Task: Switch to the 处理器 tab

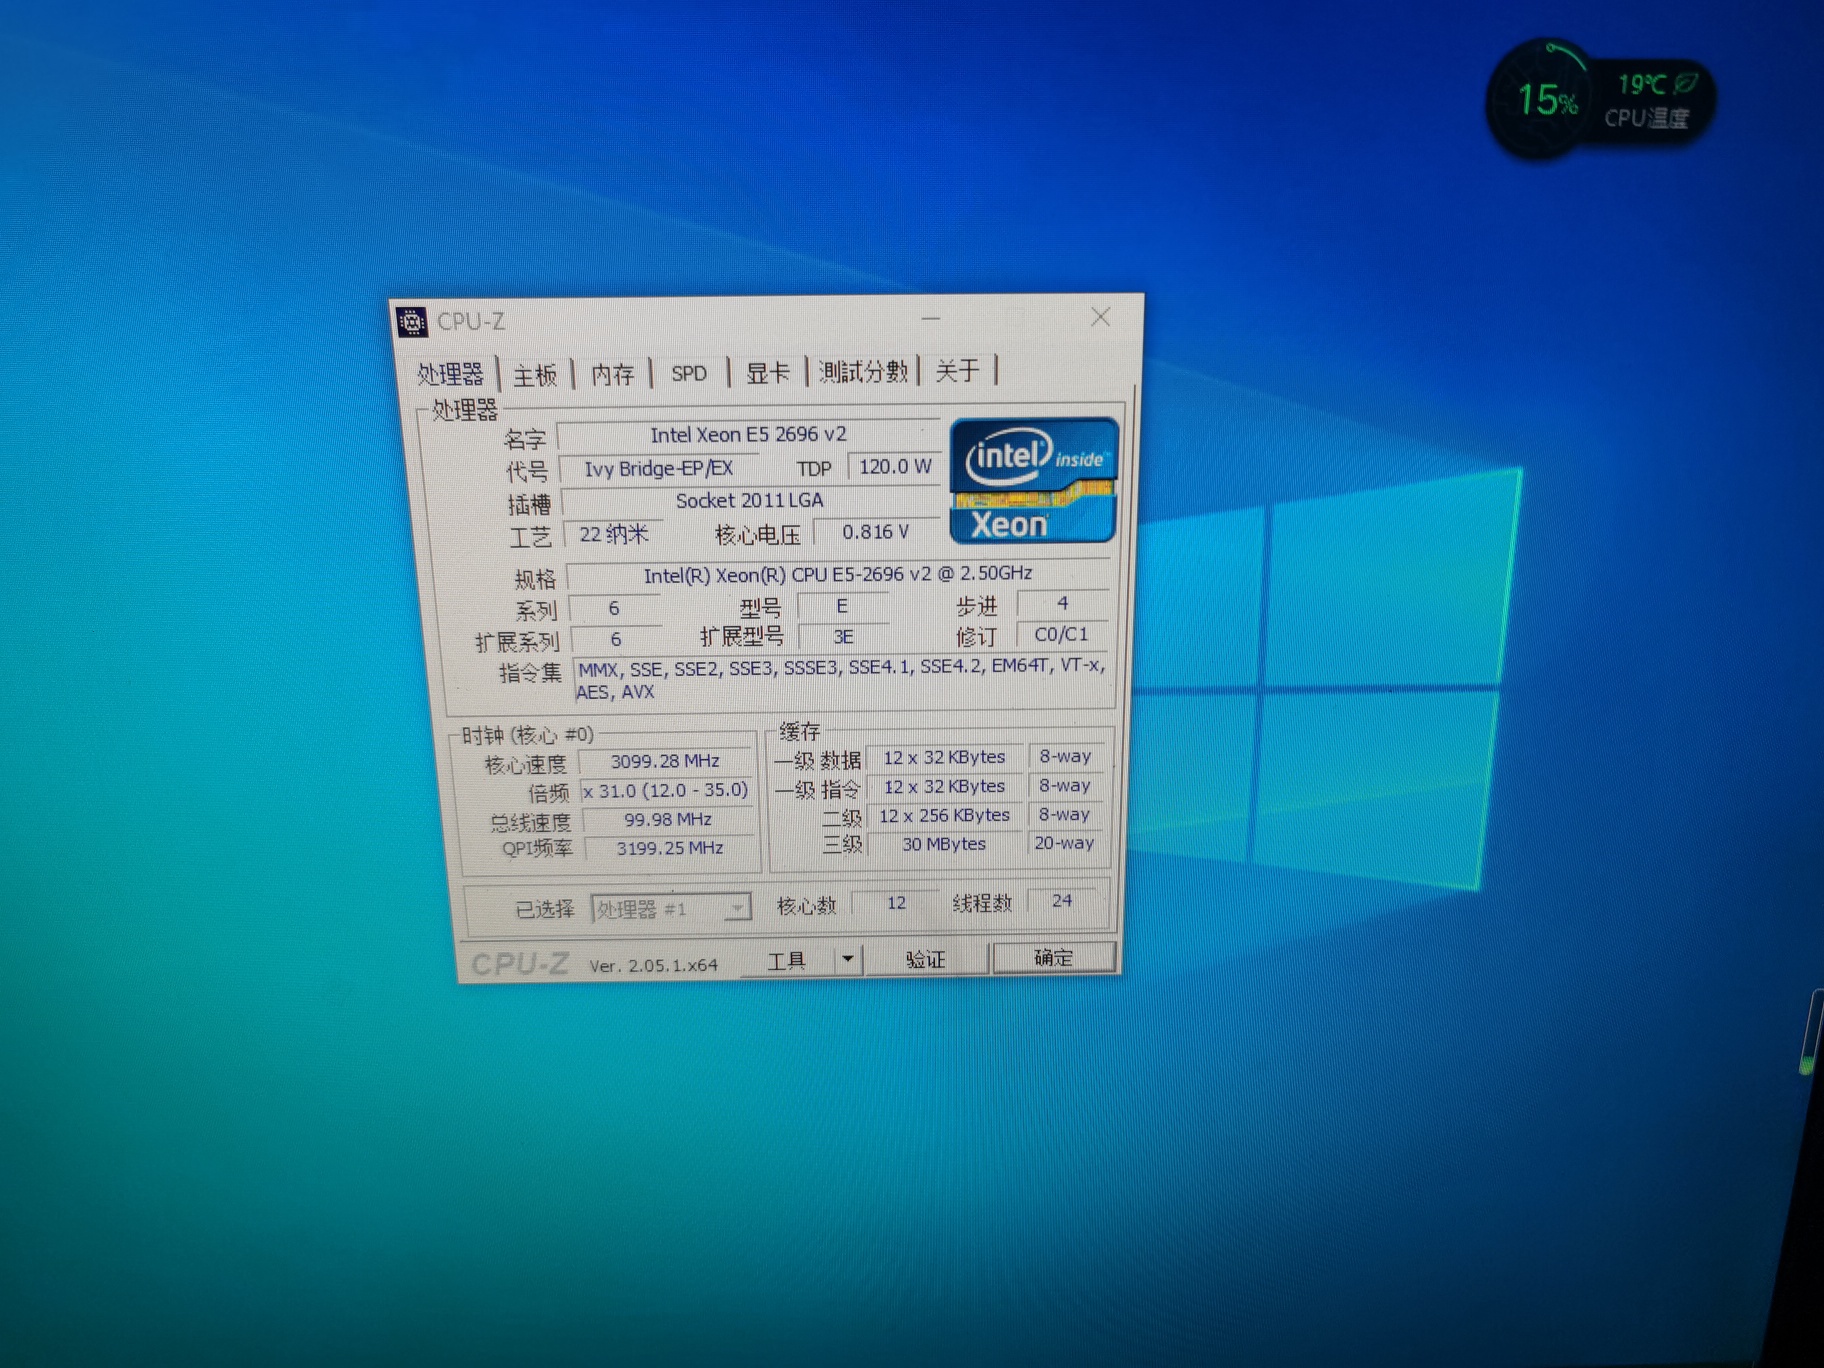Action: click(450, 374)
